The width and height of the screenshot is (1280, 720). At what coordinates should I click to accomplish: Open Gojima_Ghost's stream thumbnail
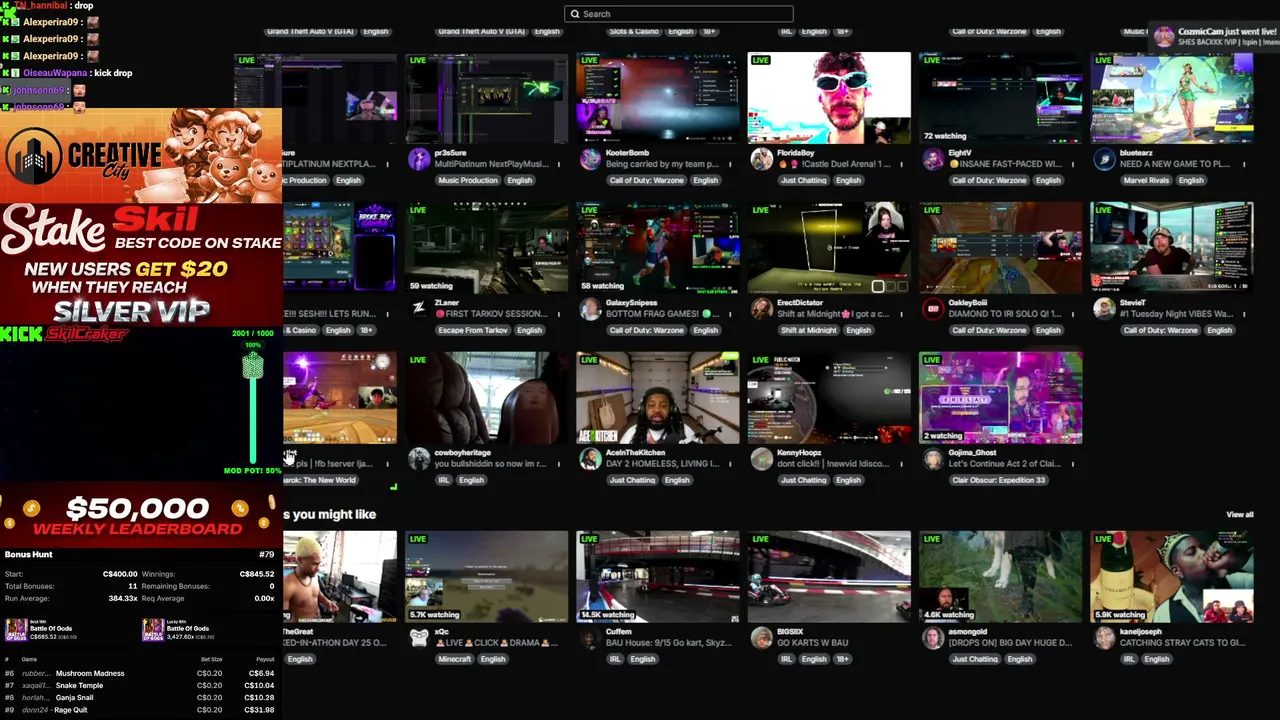coord(1000,397)
